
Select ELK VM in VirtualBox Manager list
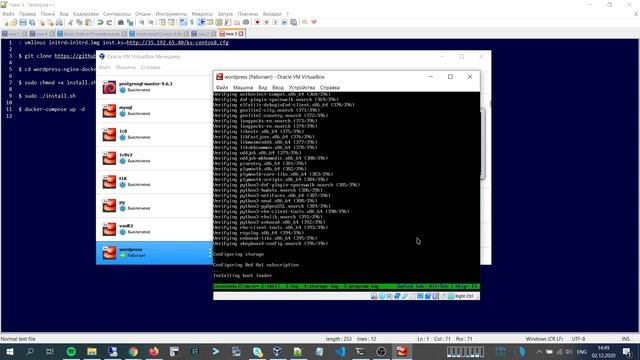(x=154, y=182)
